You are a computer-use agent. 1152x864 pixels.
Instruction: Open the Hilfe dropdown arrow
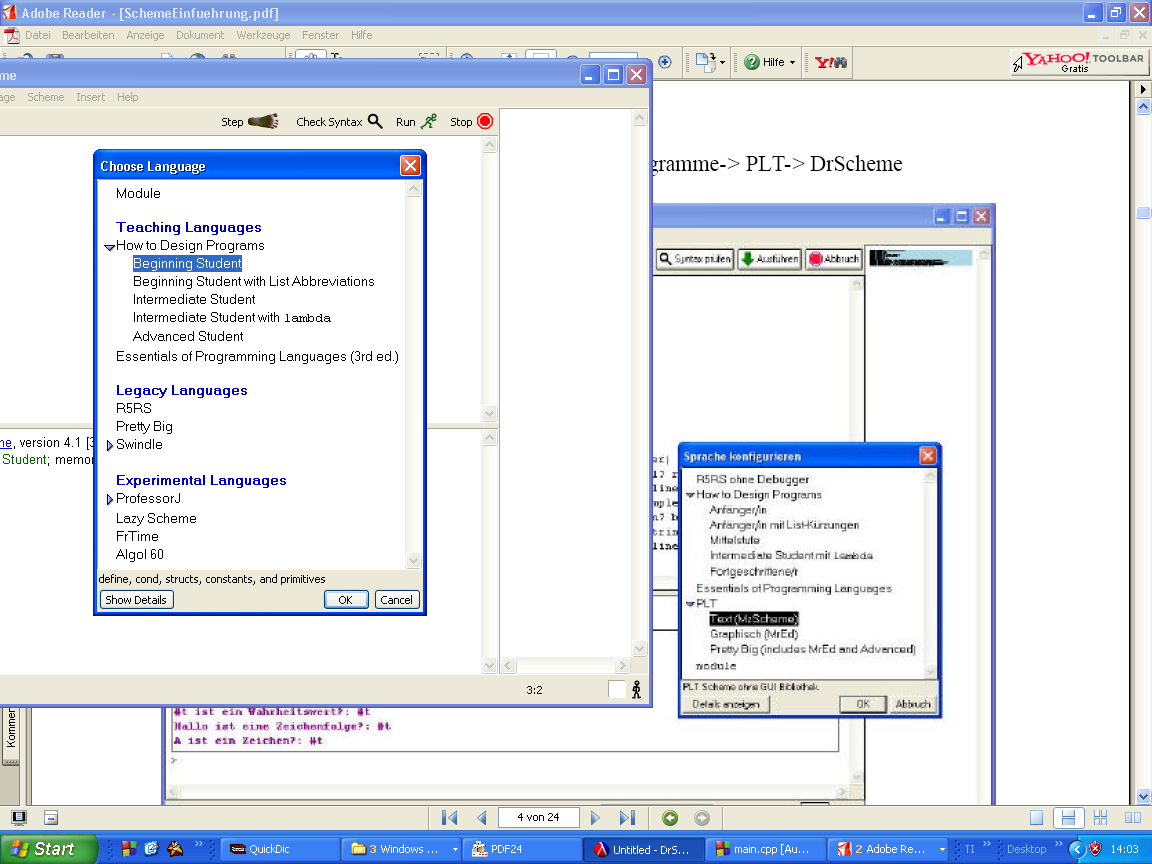point(792,63)
